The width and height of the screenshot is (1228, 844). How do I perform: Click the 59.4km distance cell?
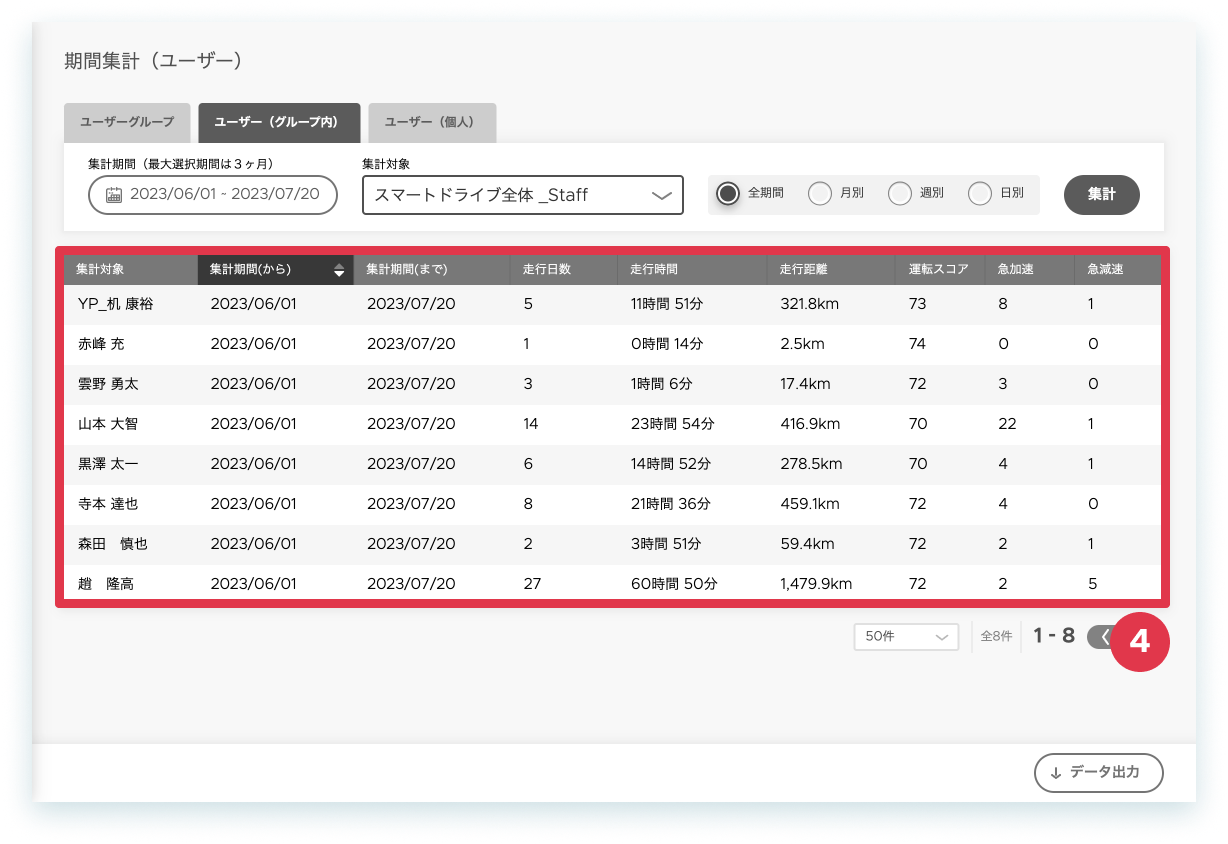click(807, 544)
